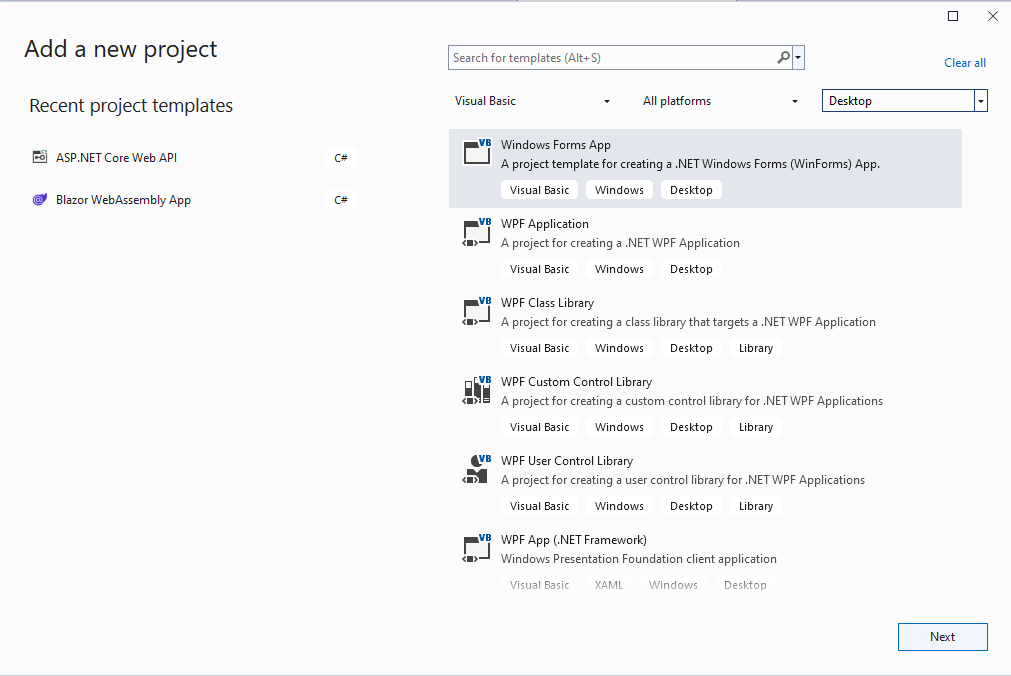Choose the WPF Custom Control Library title
Screen dimensions: 1011x676
pos(576,382)
